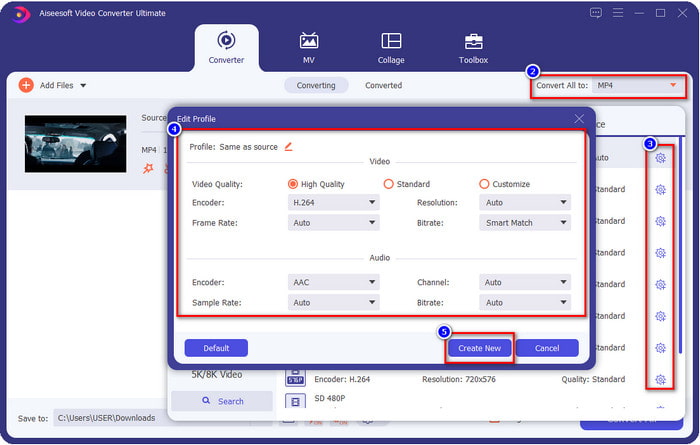Image resolution: width=700 pixels, height=445 pixels.
Task: Open the fifth gear icon from the top
Action: coord(660,285)
